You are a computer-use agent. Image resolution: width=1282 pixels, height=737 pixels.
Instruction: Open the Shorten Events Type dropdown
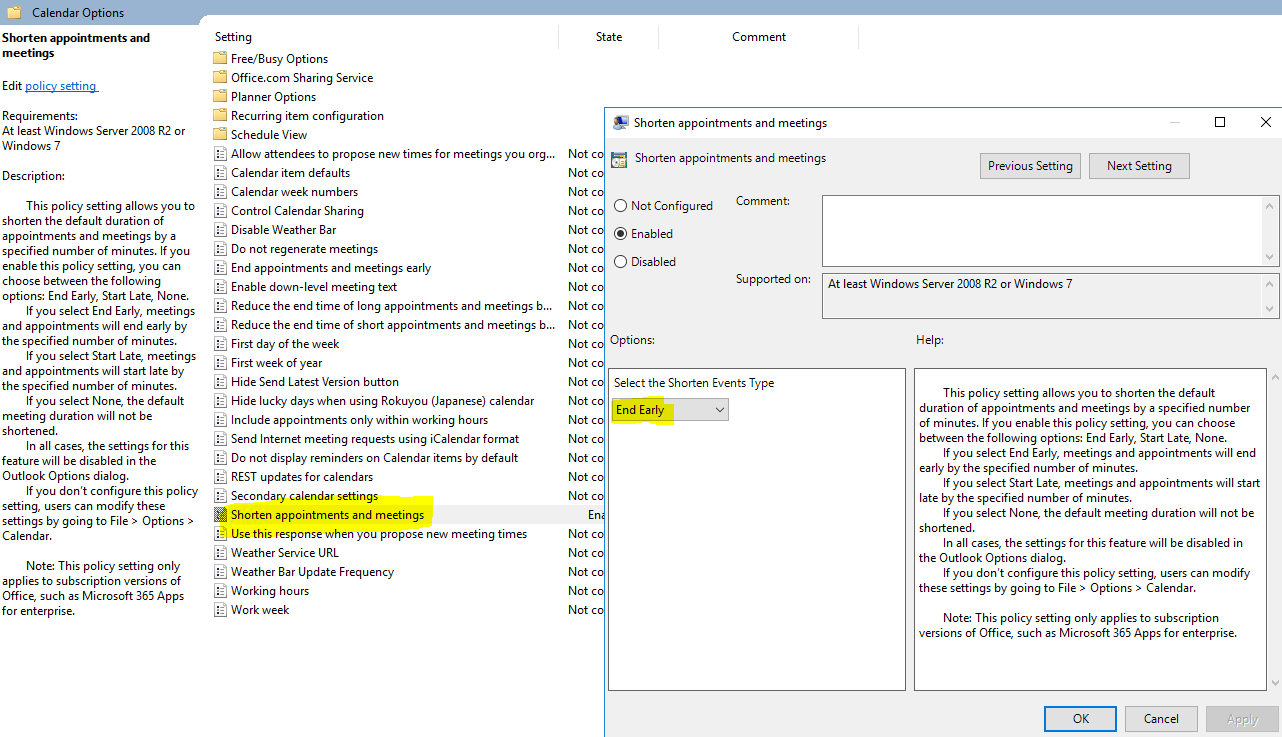coord(720,409)
